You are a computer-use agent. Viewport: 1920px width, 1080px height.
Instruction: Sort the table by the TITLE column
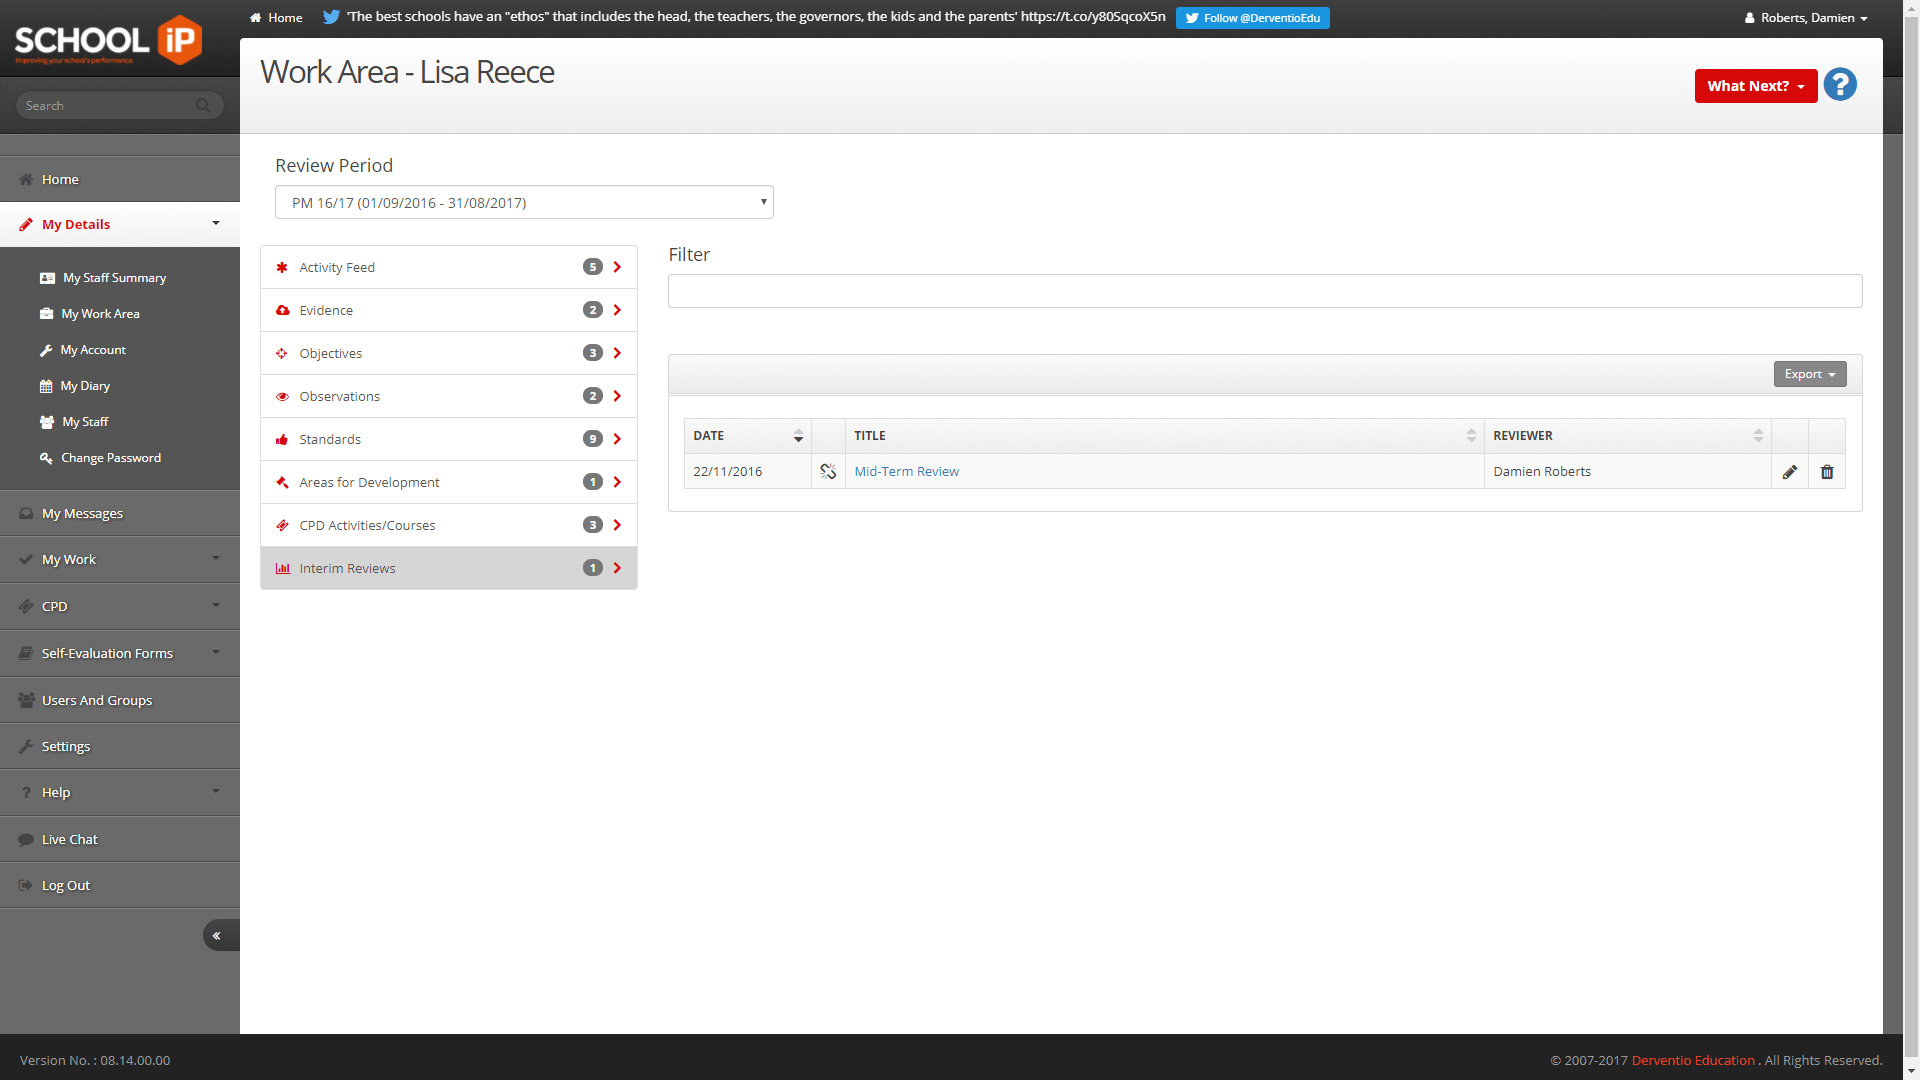click(x=1165, y=436)
